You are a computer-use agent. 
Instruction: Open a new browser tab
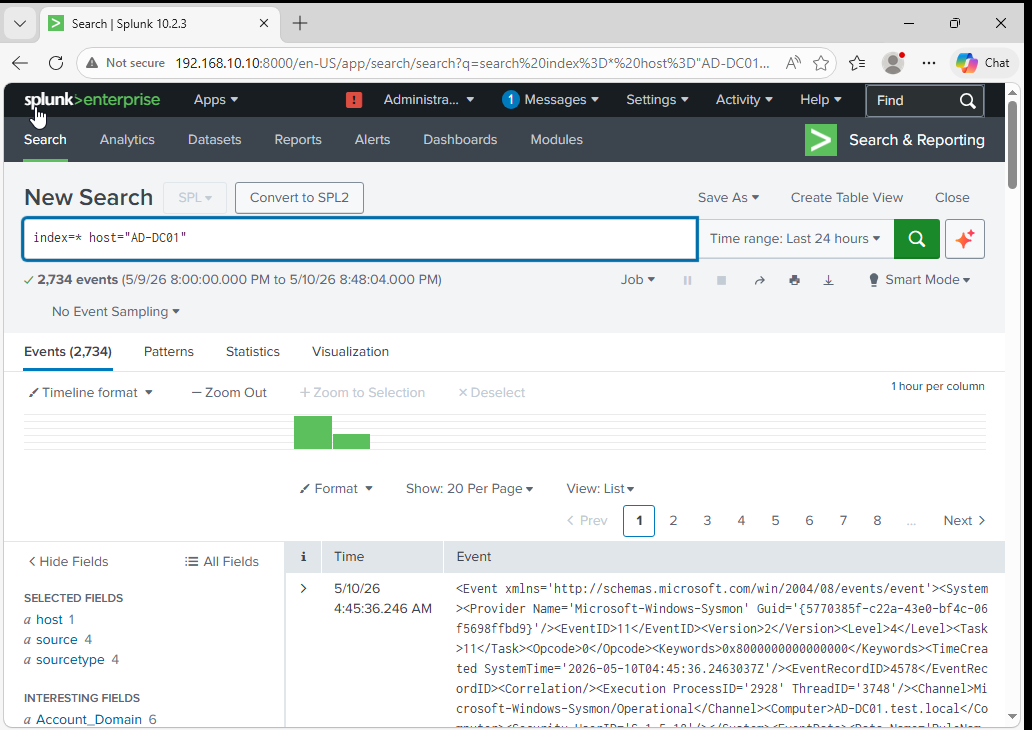[300, 24]
